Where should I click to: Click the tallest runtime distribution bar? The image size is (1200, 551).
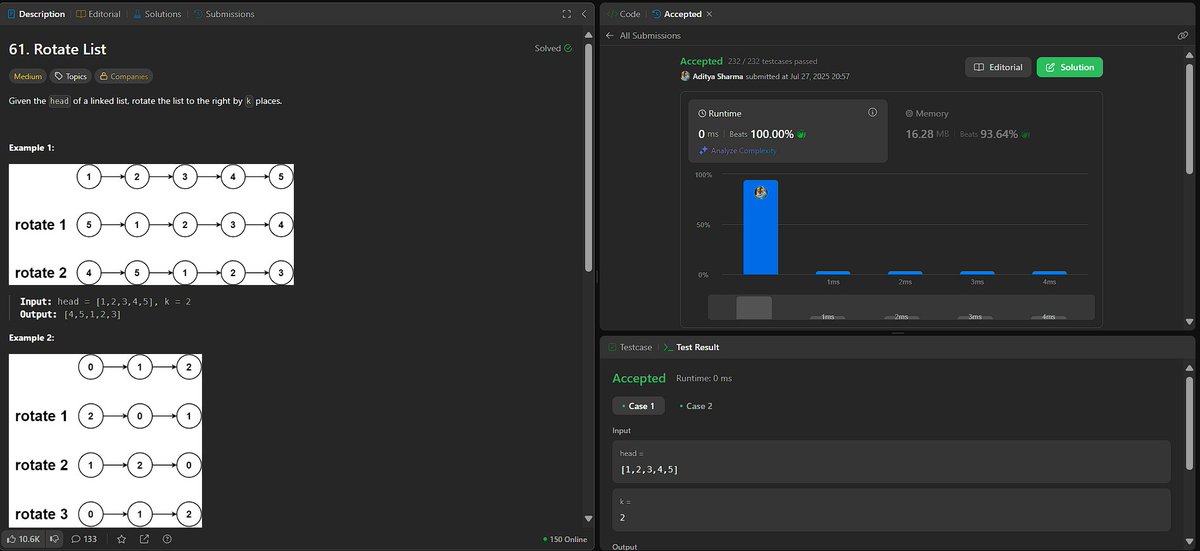pyautogui.click(x=760, y=227)
